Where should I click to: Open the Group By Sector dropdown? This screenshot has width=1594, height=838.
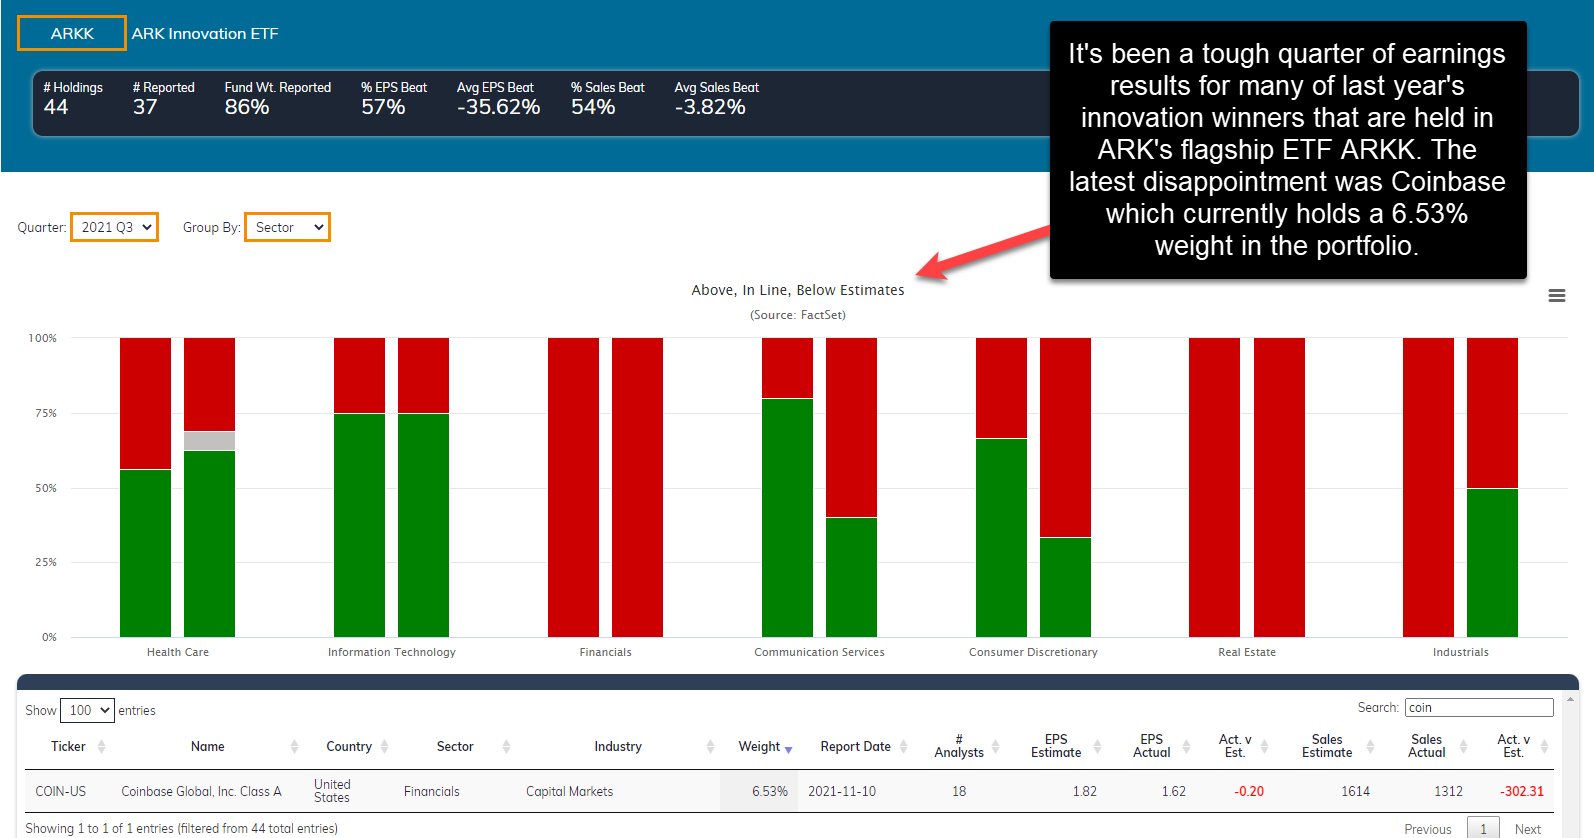point(287,227)
